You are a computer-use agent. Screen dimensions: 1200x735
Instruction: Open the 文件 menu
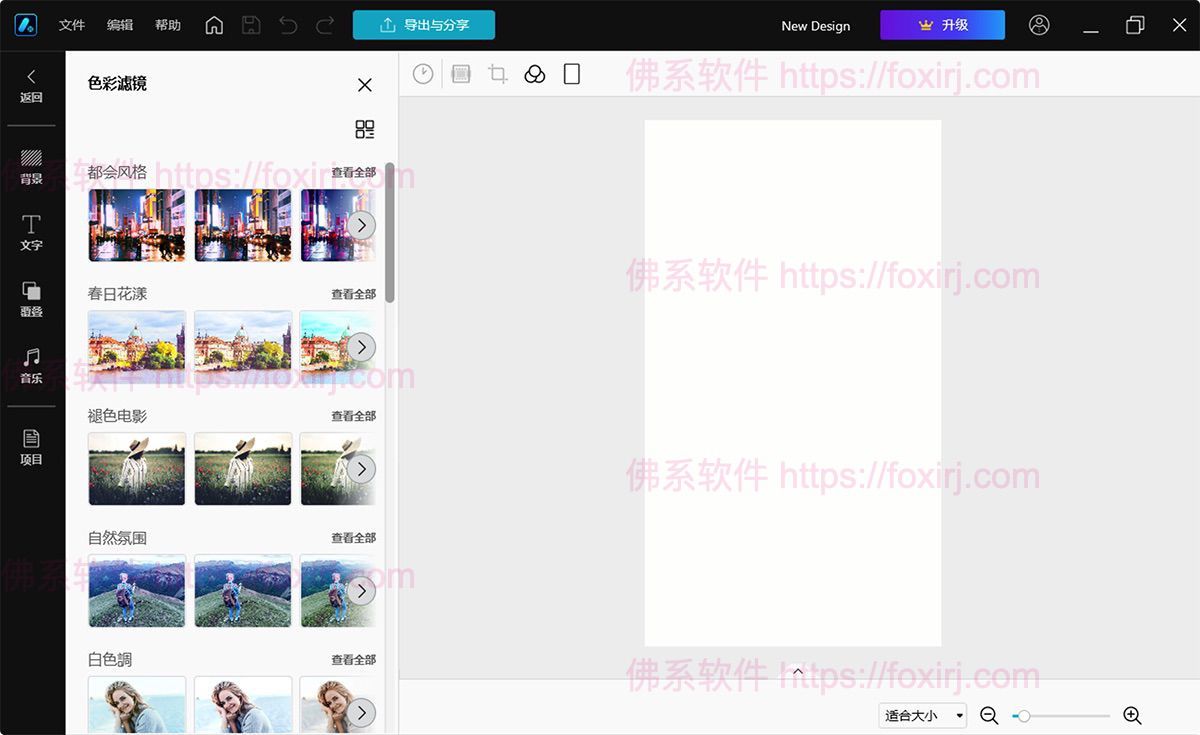point(71,24)
